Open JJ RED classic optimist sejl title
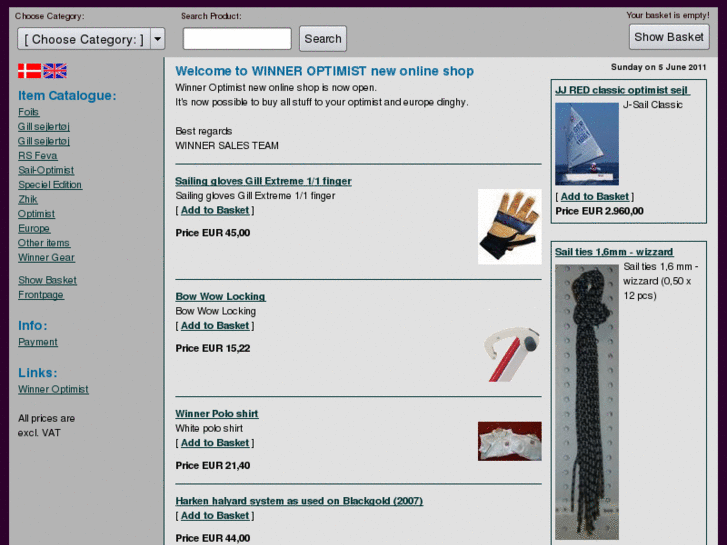727x545 pixels. pyautogui.click(x=623, y=90)
